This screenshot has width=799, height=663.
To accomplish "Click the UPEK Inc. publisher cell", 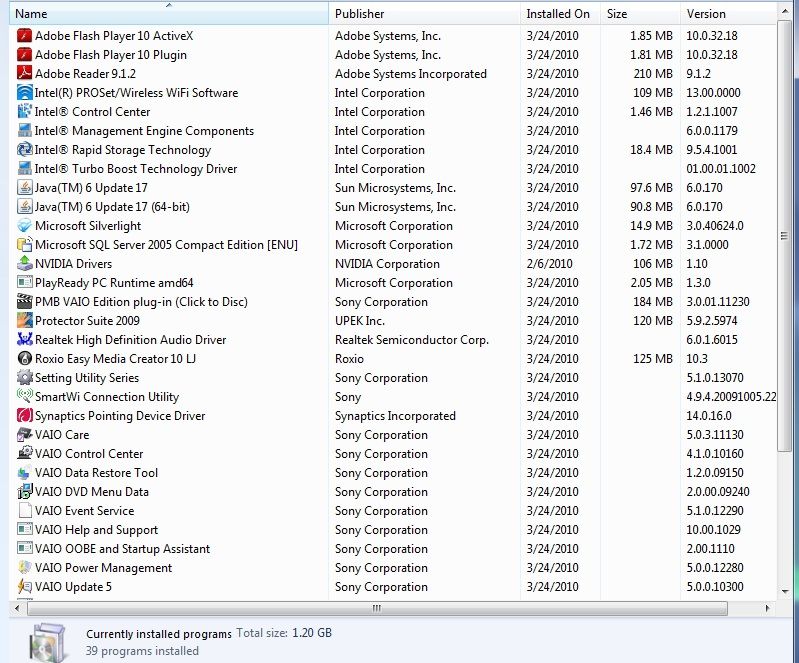I will pos(360,321).
